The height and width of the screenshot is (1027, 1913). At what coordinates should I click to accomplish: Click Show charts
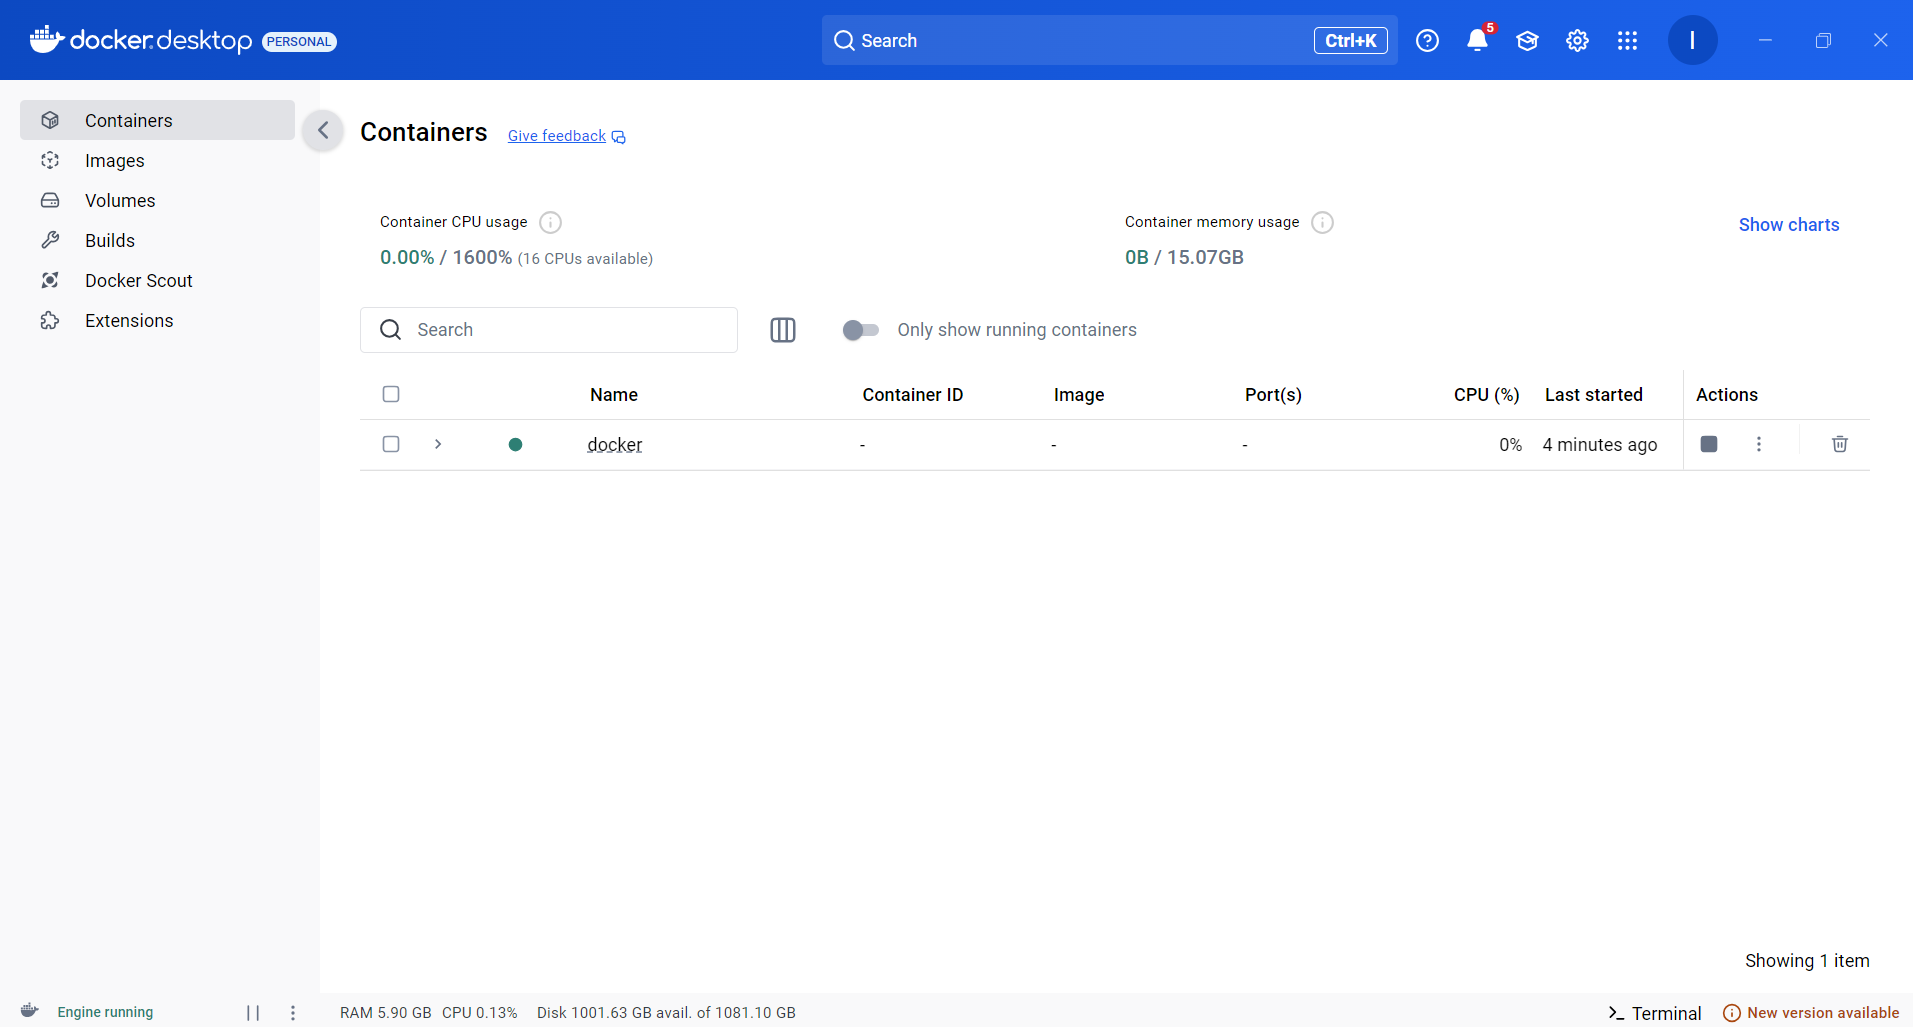point(1789,225)
